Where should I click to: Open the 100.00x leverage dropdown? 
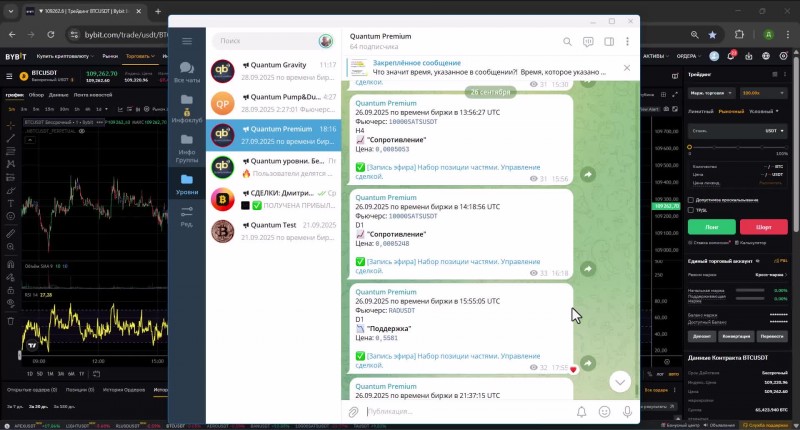point(763,93)
